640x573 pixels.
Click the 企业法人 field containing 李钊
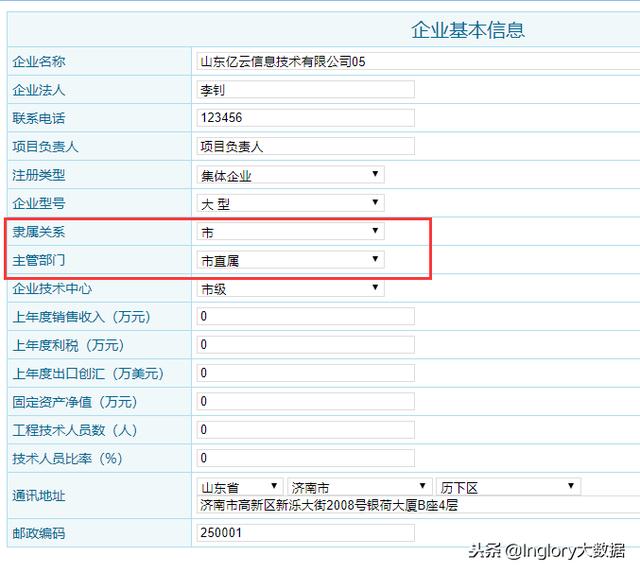tap(305, 89)
